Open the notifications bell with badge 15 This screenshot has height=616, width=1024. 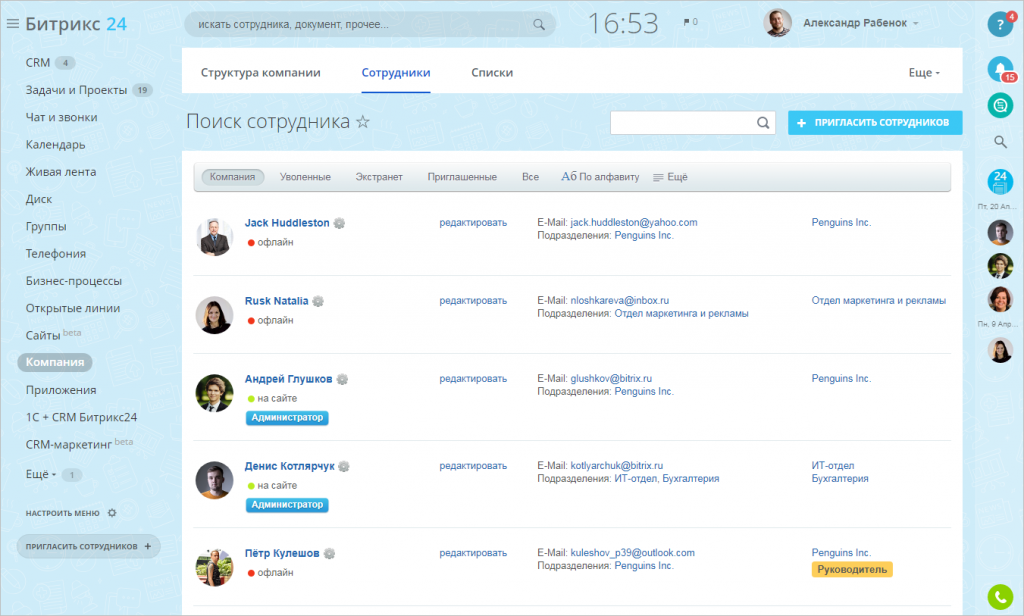point(1000,69)
